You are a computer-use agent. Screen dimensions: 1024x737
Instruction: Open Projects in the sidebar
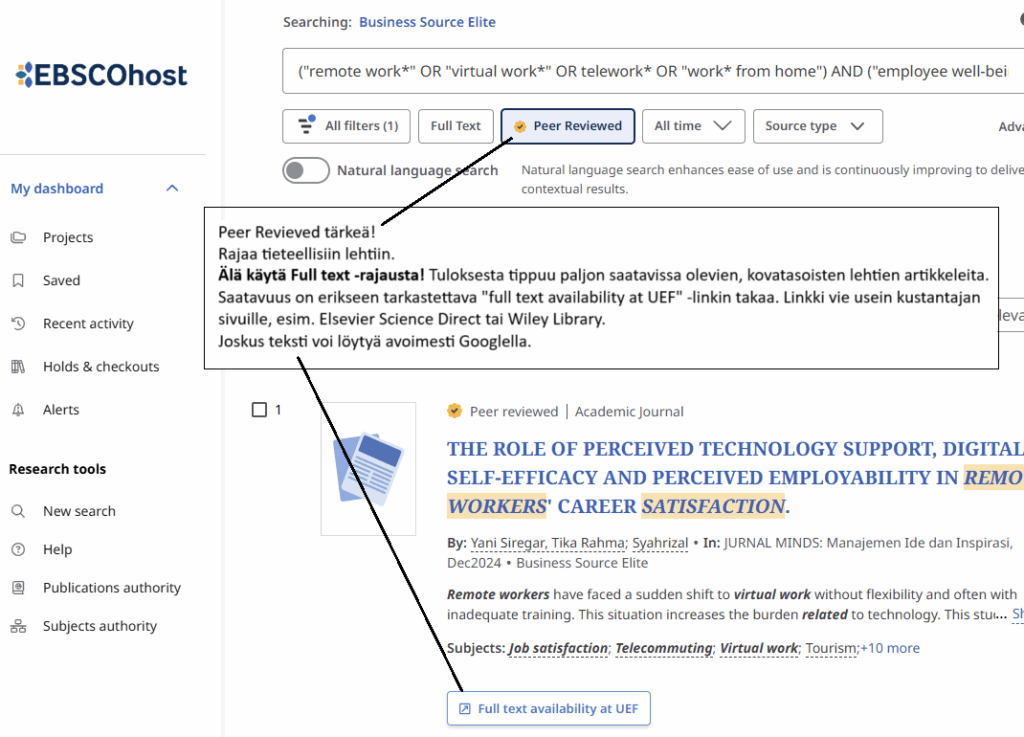pos(68,237)
